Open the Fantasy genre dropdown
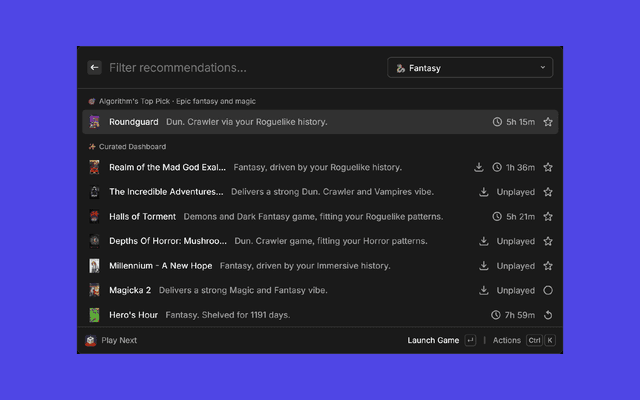640x400 pixels. 470,68
